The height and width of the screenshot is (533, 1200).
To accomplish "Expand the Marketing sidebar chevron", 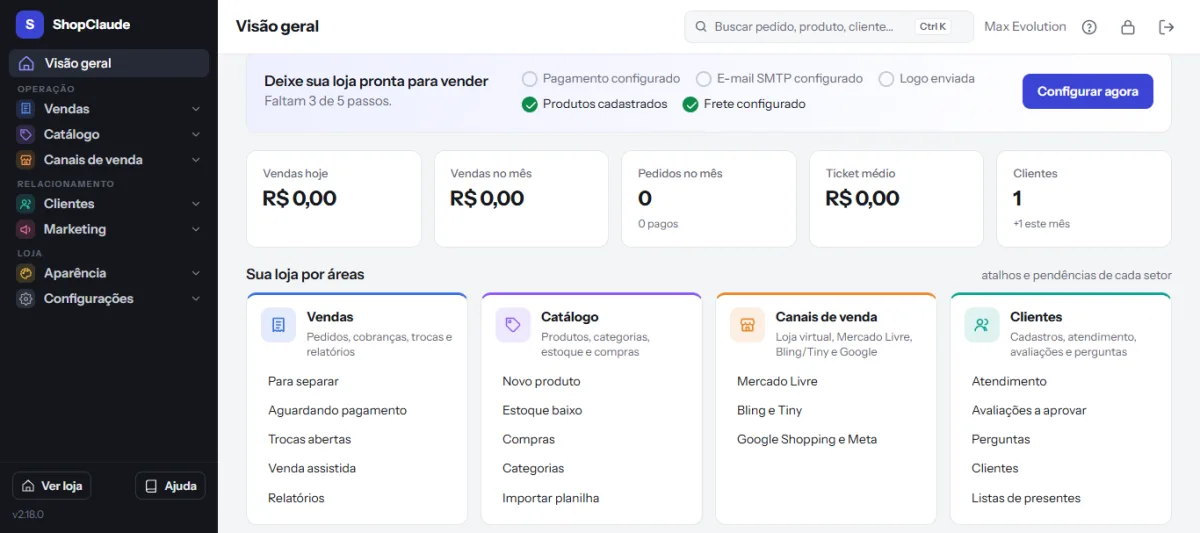I will 196,229.
